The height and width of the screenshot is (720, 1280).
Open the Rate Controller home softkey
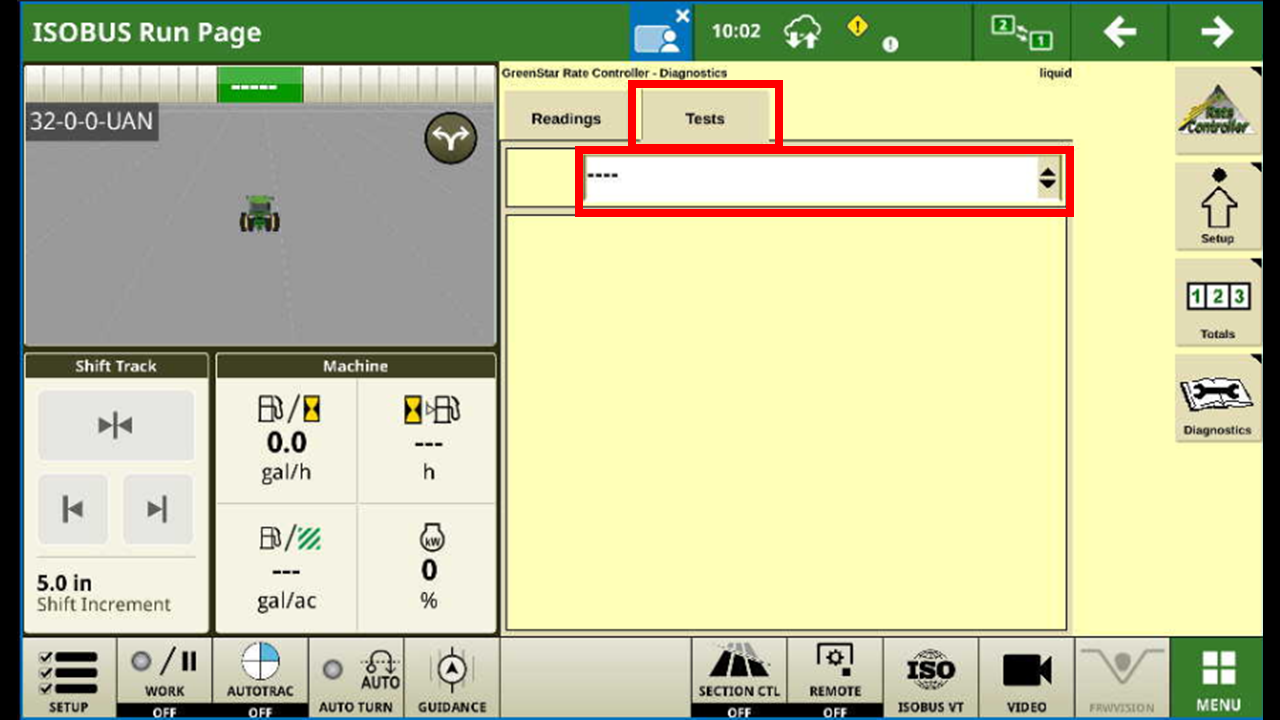click(x=1218, y=111)
